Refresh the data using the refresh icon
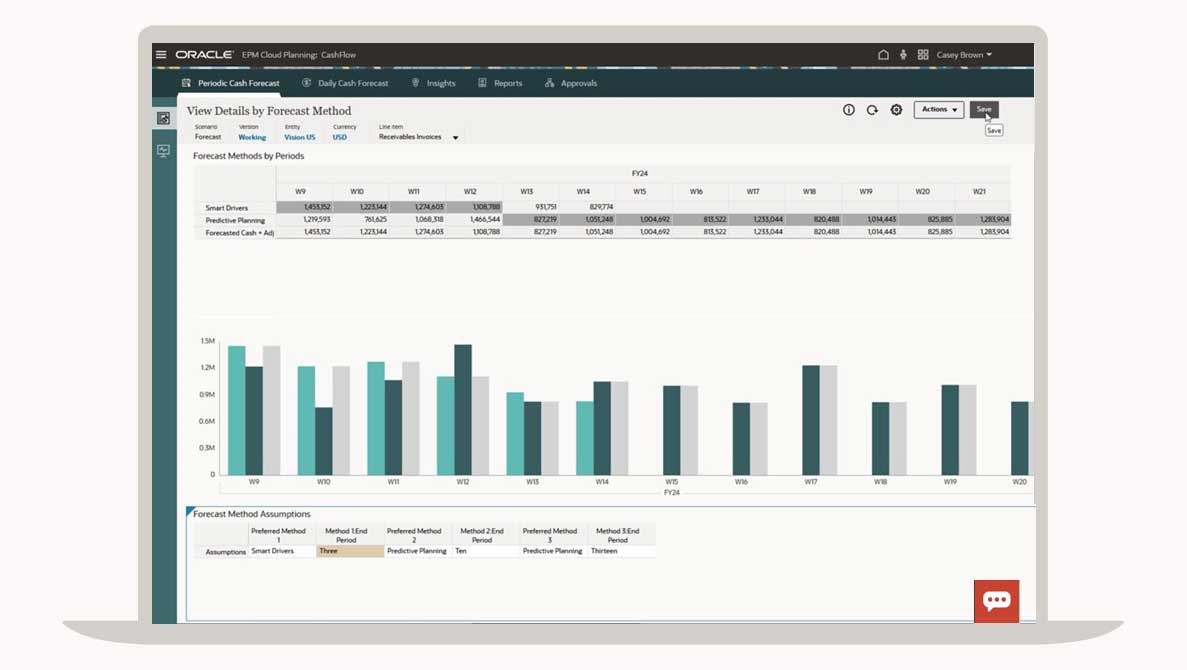This screenshot has height=670, width=1187. coord(871,110)
